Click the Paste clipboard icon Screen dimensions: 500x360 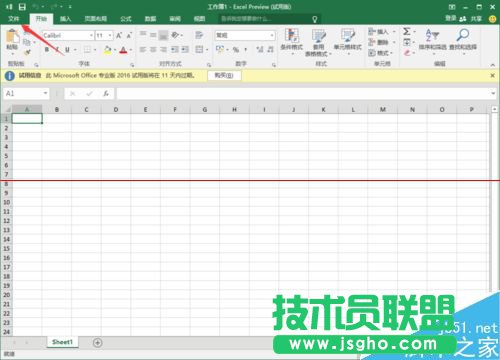click(x=12, y=37)
